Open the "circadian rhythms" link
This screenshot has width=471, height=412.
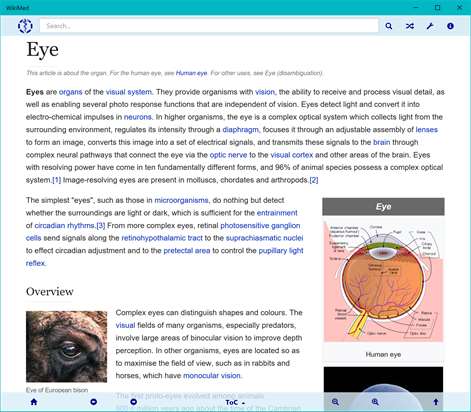click(x=64, y=226)
